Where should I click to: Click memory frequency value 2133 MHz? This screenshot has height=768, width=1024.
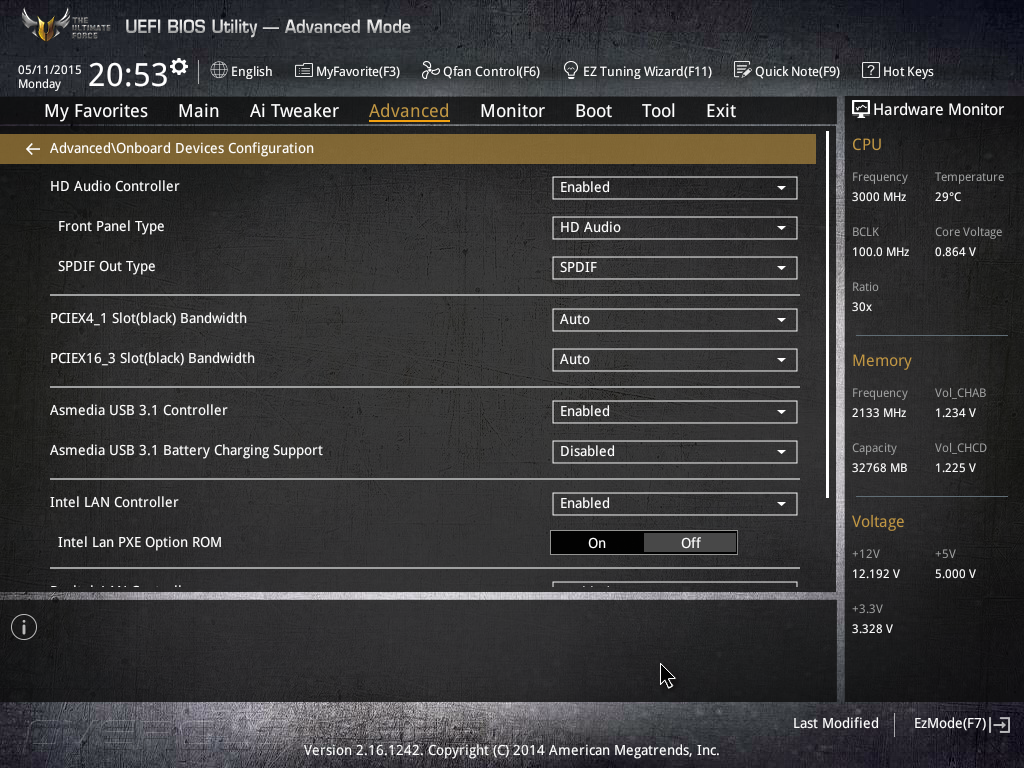879,413
